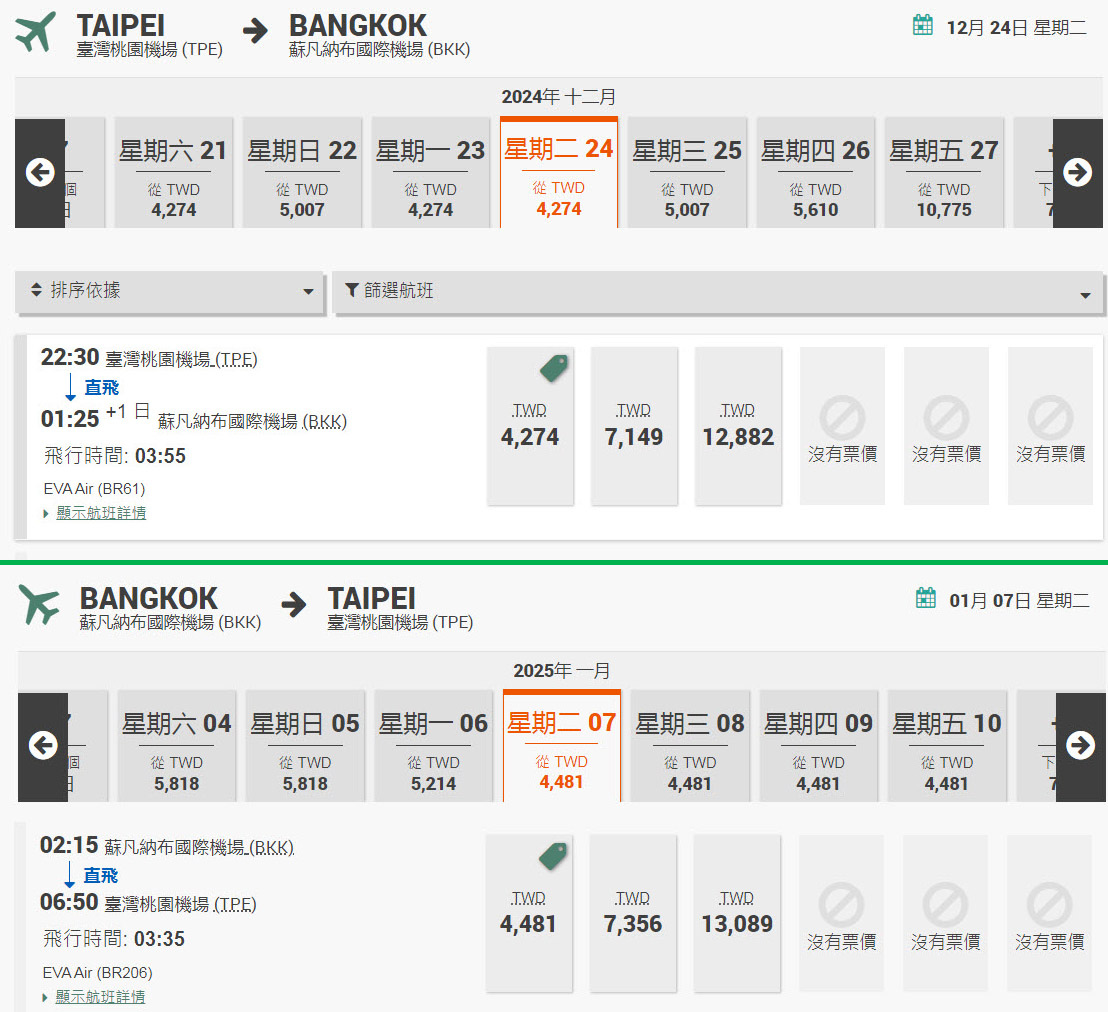The image size is (1108, 1012).
Task: Select outbound date 星期五 27 at TWD 10,775
Action: (944, 173)
